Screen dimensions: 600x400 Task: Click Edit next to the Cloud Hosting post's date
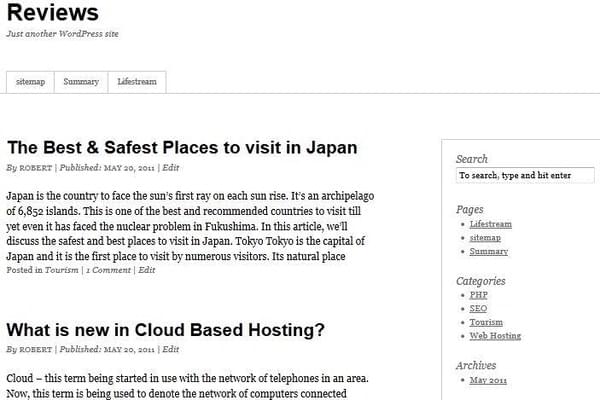coord(171,349)
